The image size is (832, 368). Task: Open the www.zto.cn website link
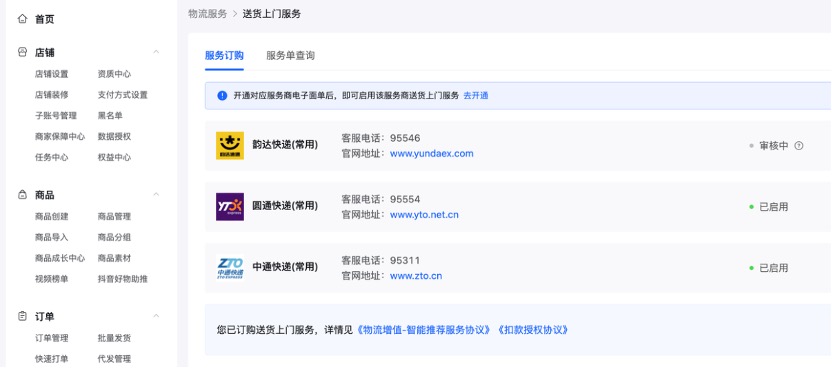click(x=416, y=276)
